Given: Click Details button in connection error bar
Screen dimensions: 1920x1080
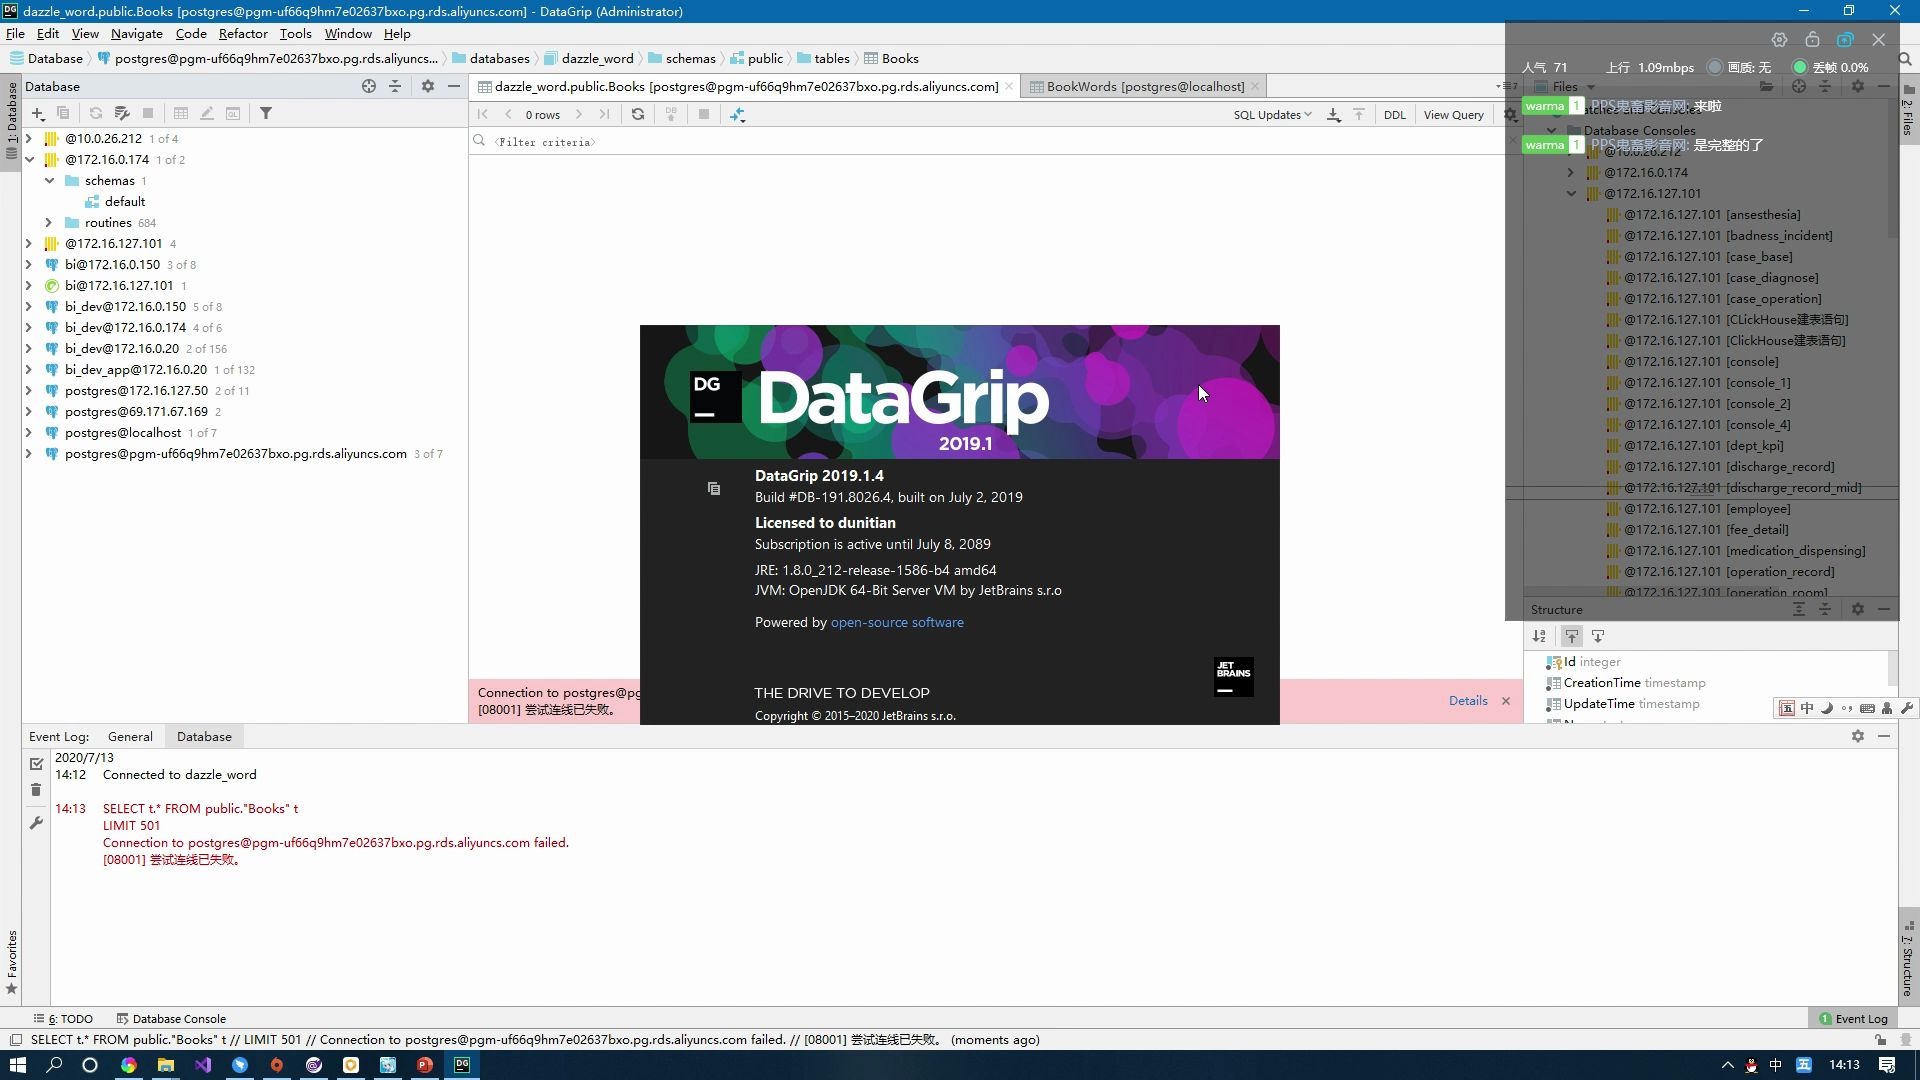Looking at the screenshot, I should tap(1468, 700).
